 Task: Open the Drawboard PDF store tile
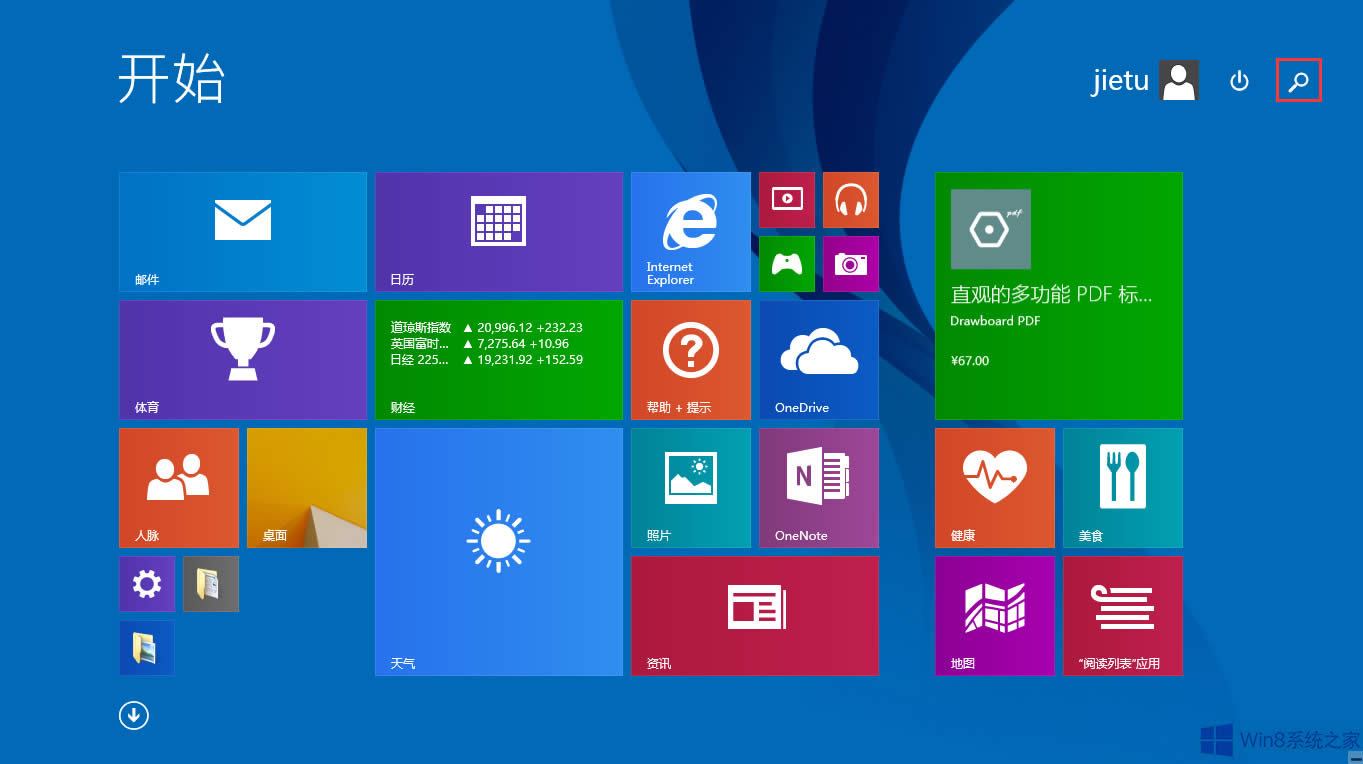(1058, 295)
